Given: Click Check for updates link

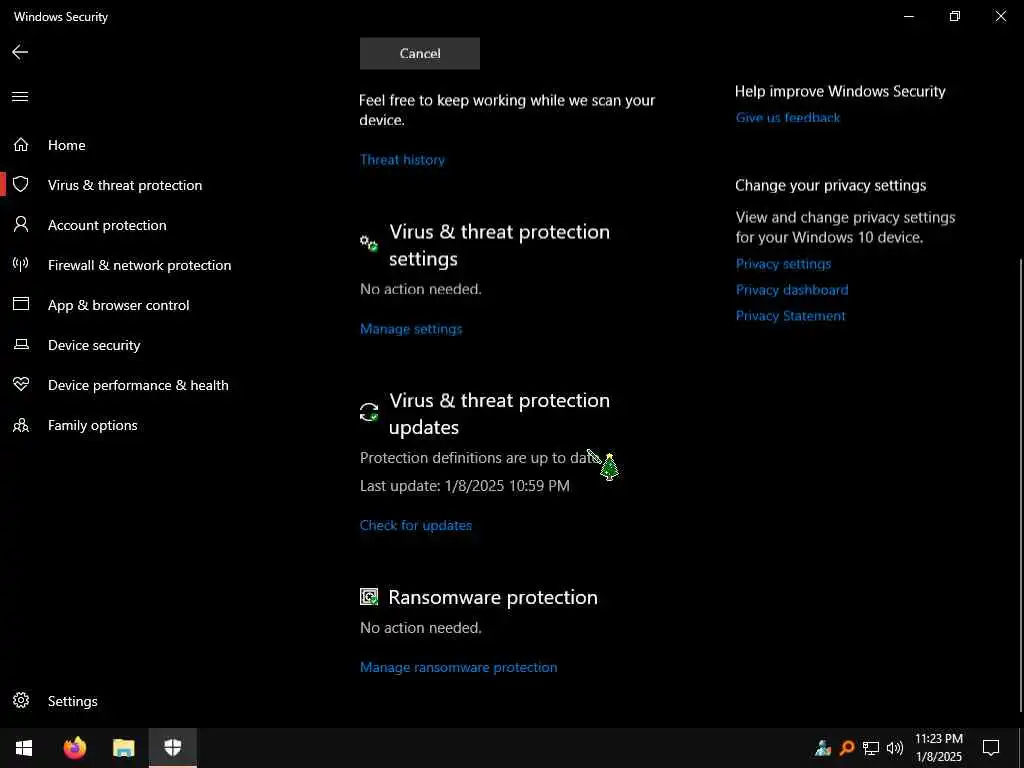Looking at the screenshot, I should point(415,525).
